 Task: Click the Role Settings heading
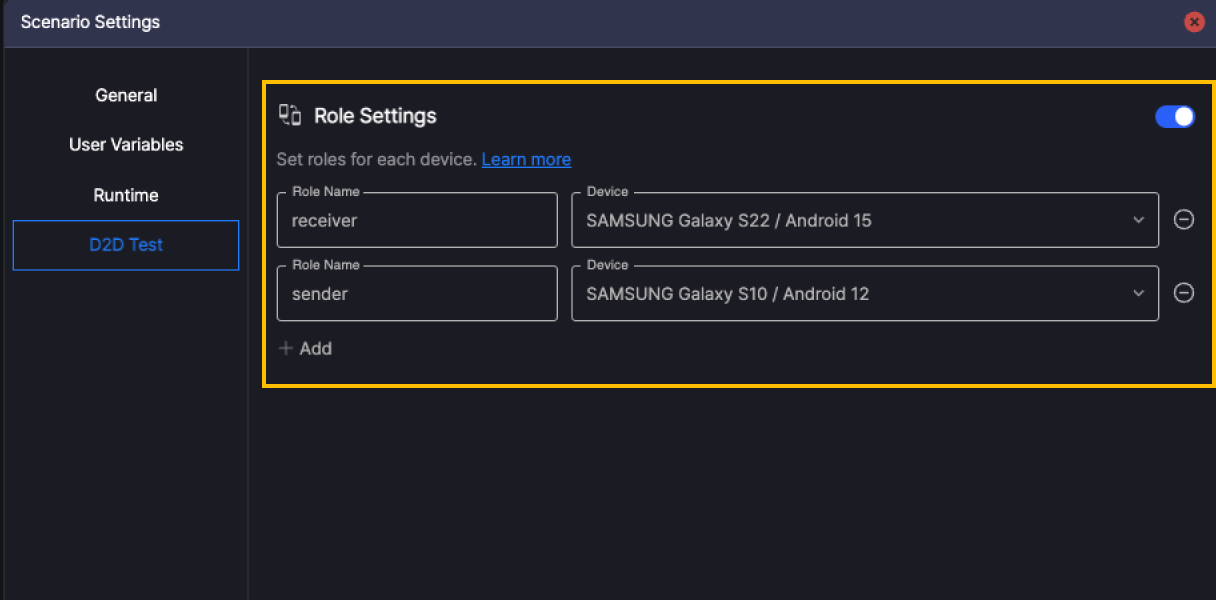[x=375, y=116]
